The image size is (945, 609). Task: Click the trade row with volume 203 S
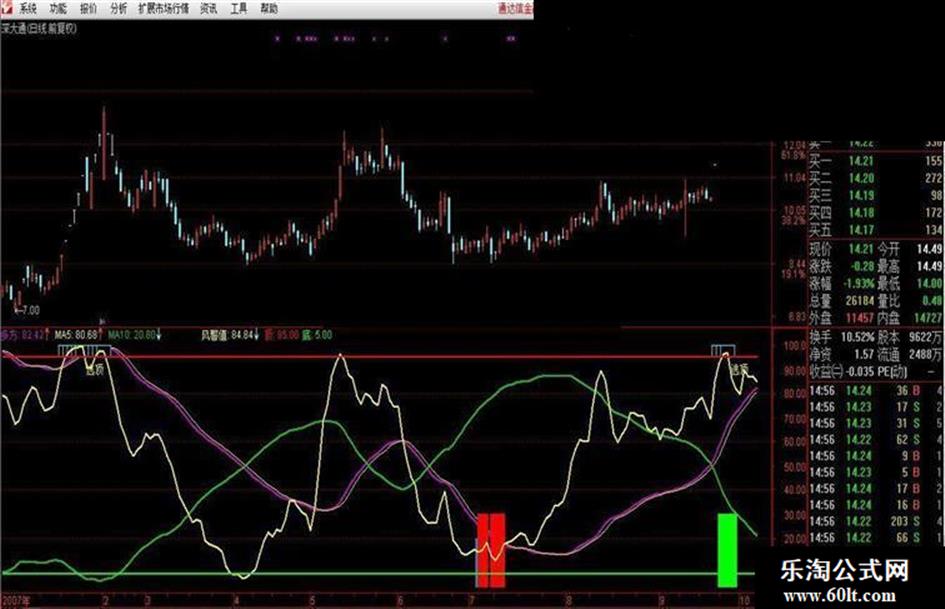[x=876, y=521]
